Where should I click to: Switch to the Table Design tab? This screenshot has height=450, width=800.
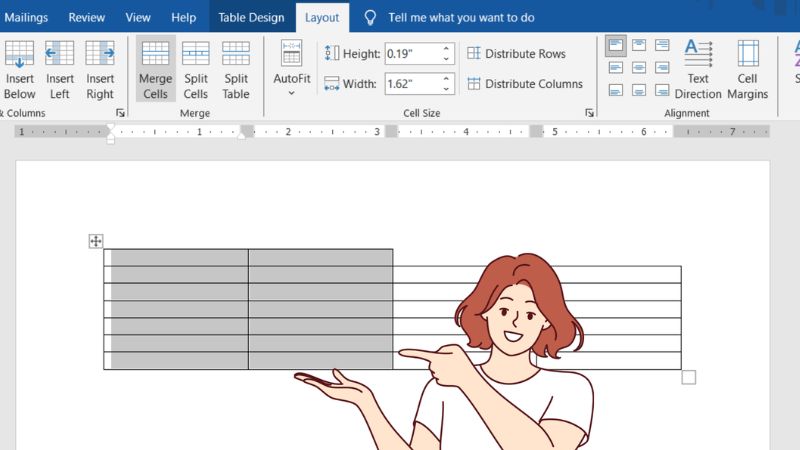point(251,17)
